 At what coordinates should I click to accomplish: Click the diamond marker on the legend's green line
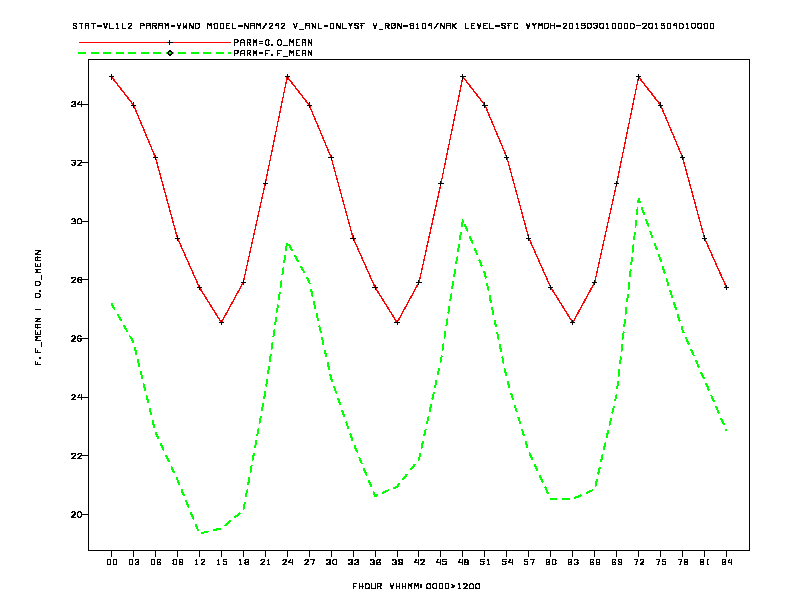(x=170, y=53)
